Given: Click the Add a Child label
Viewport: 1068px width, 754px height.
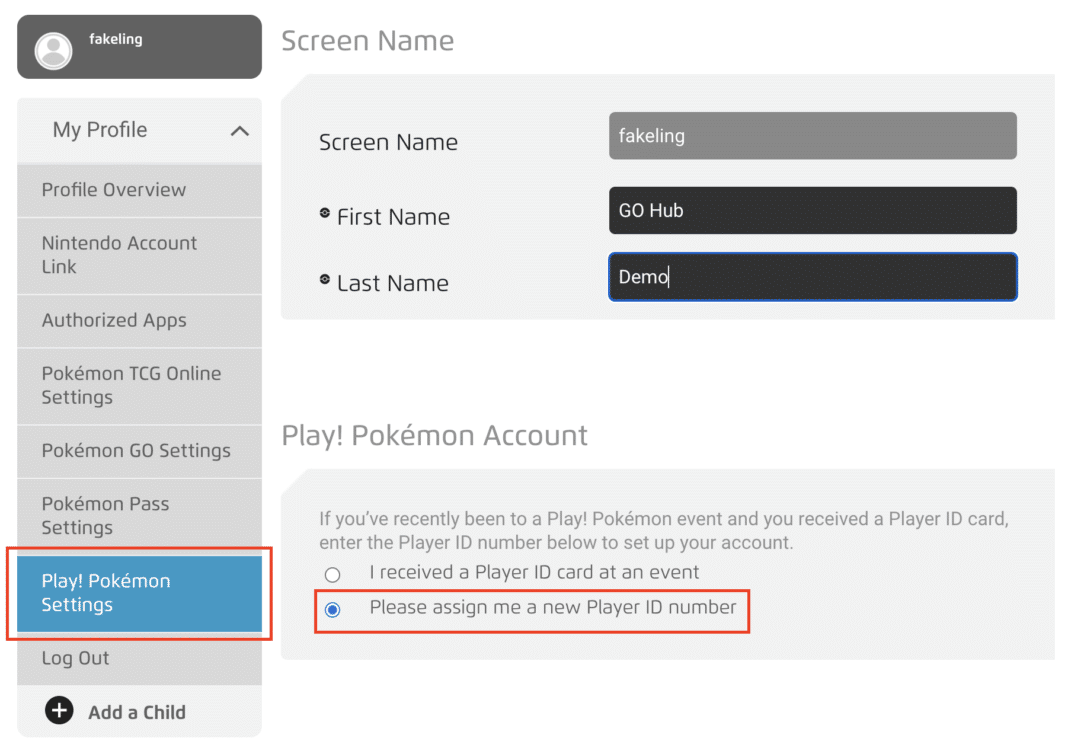Looking at the screenshot, I should coord(138,712).
